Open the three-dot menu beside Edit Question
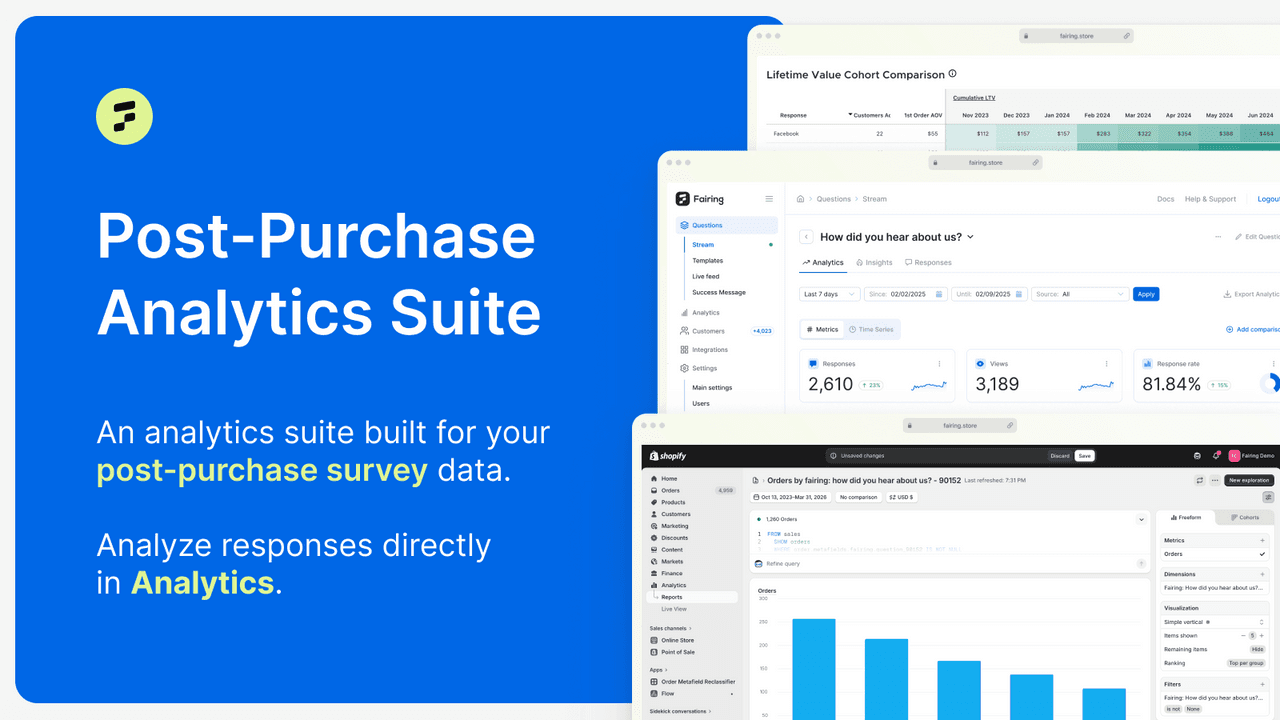 pyautogui.click(x=1217, y=237)
